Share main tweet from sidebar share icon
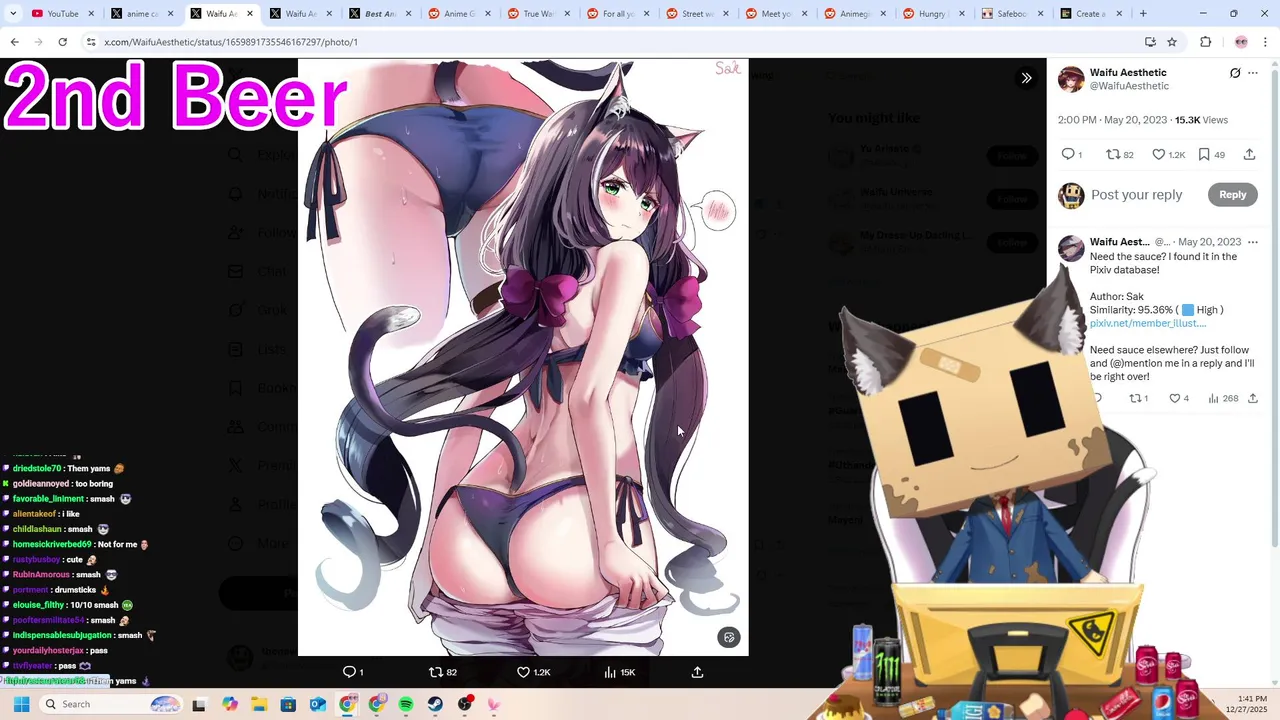 (x=1249, y=154)
